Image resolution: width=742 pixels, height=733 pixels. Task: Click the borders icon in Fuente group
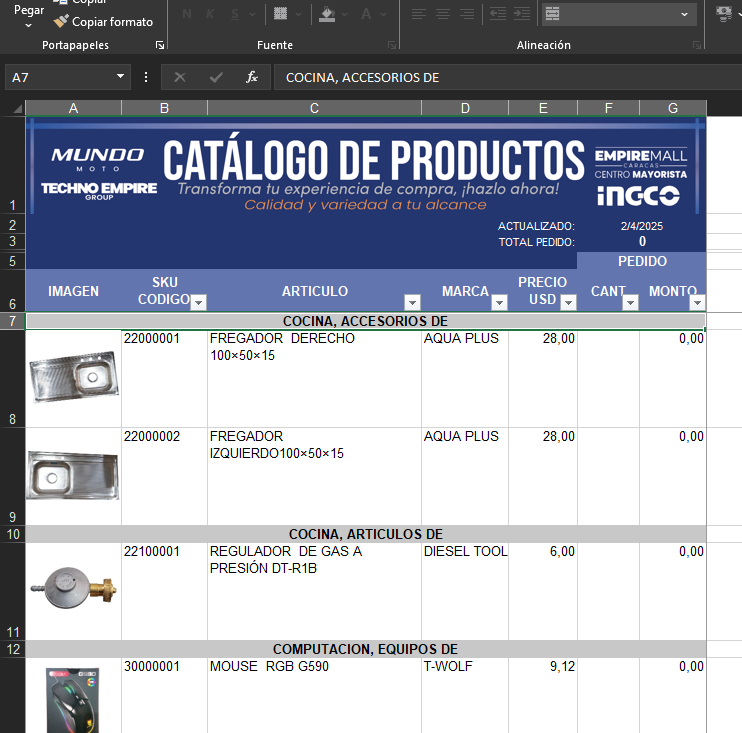click(x=280, y=14)
